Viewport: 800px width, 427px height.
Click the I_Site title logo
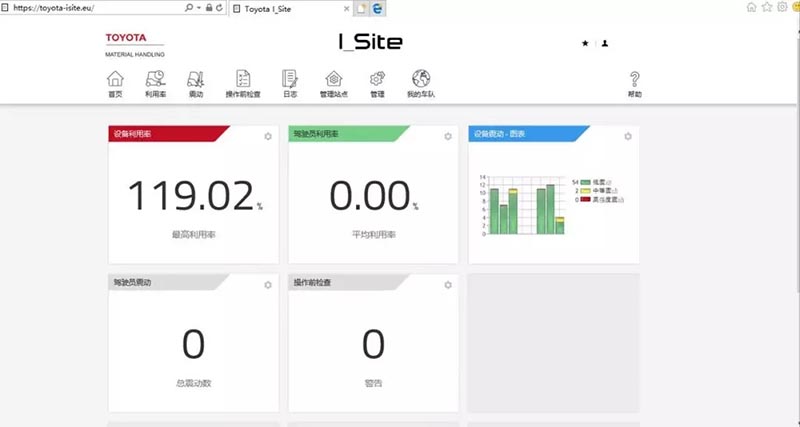coord(371,42)
